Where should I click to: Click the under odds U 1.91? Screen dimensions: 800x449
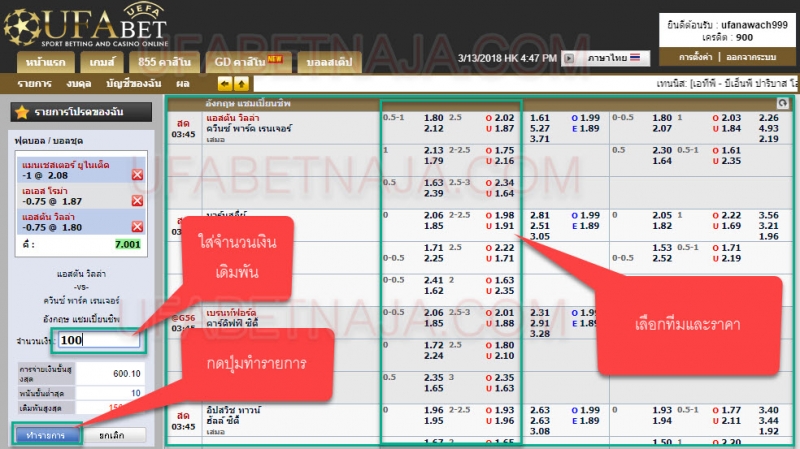[500, 226]
